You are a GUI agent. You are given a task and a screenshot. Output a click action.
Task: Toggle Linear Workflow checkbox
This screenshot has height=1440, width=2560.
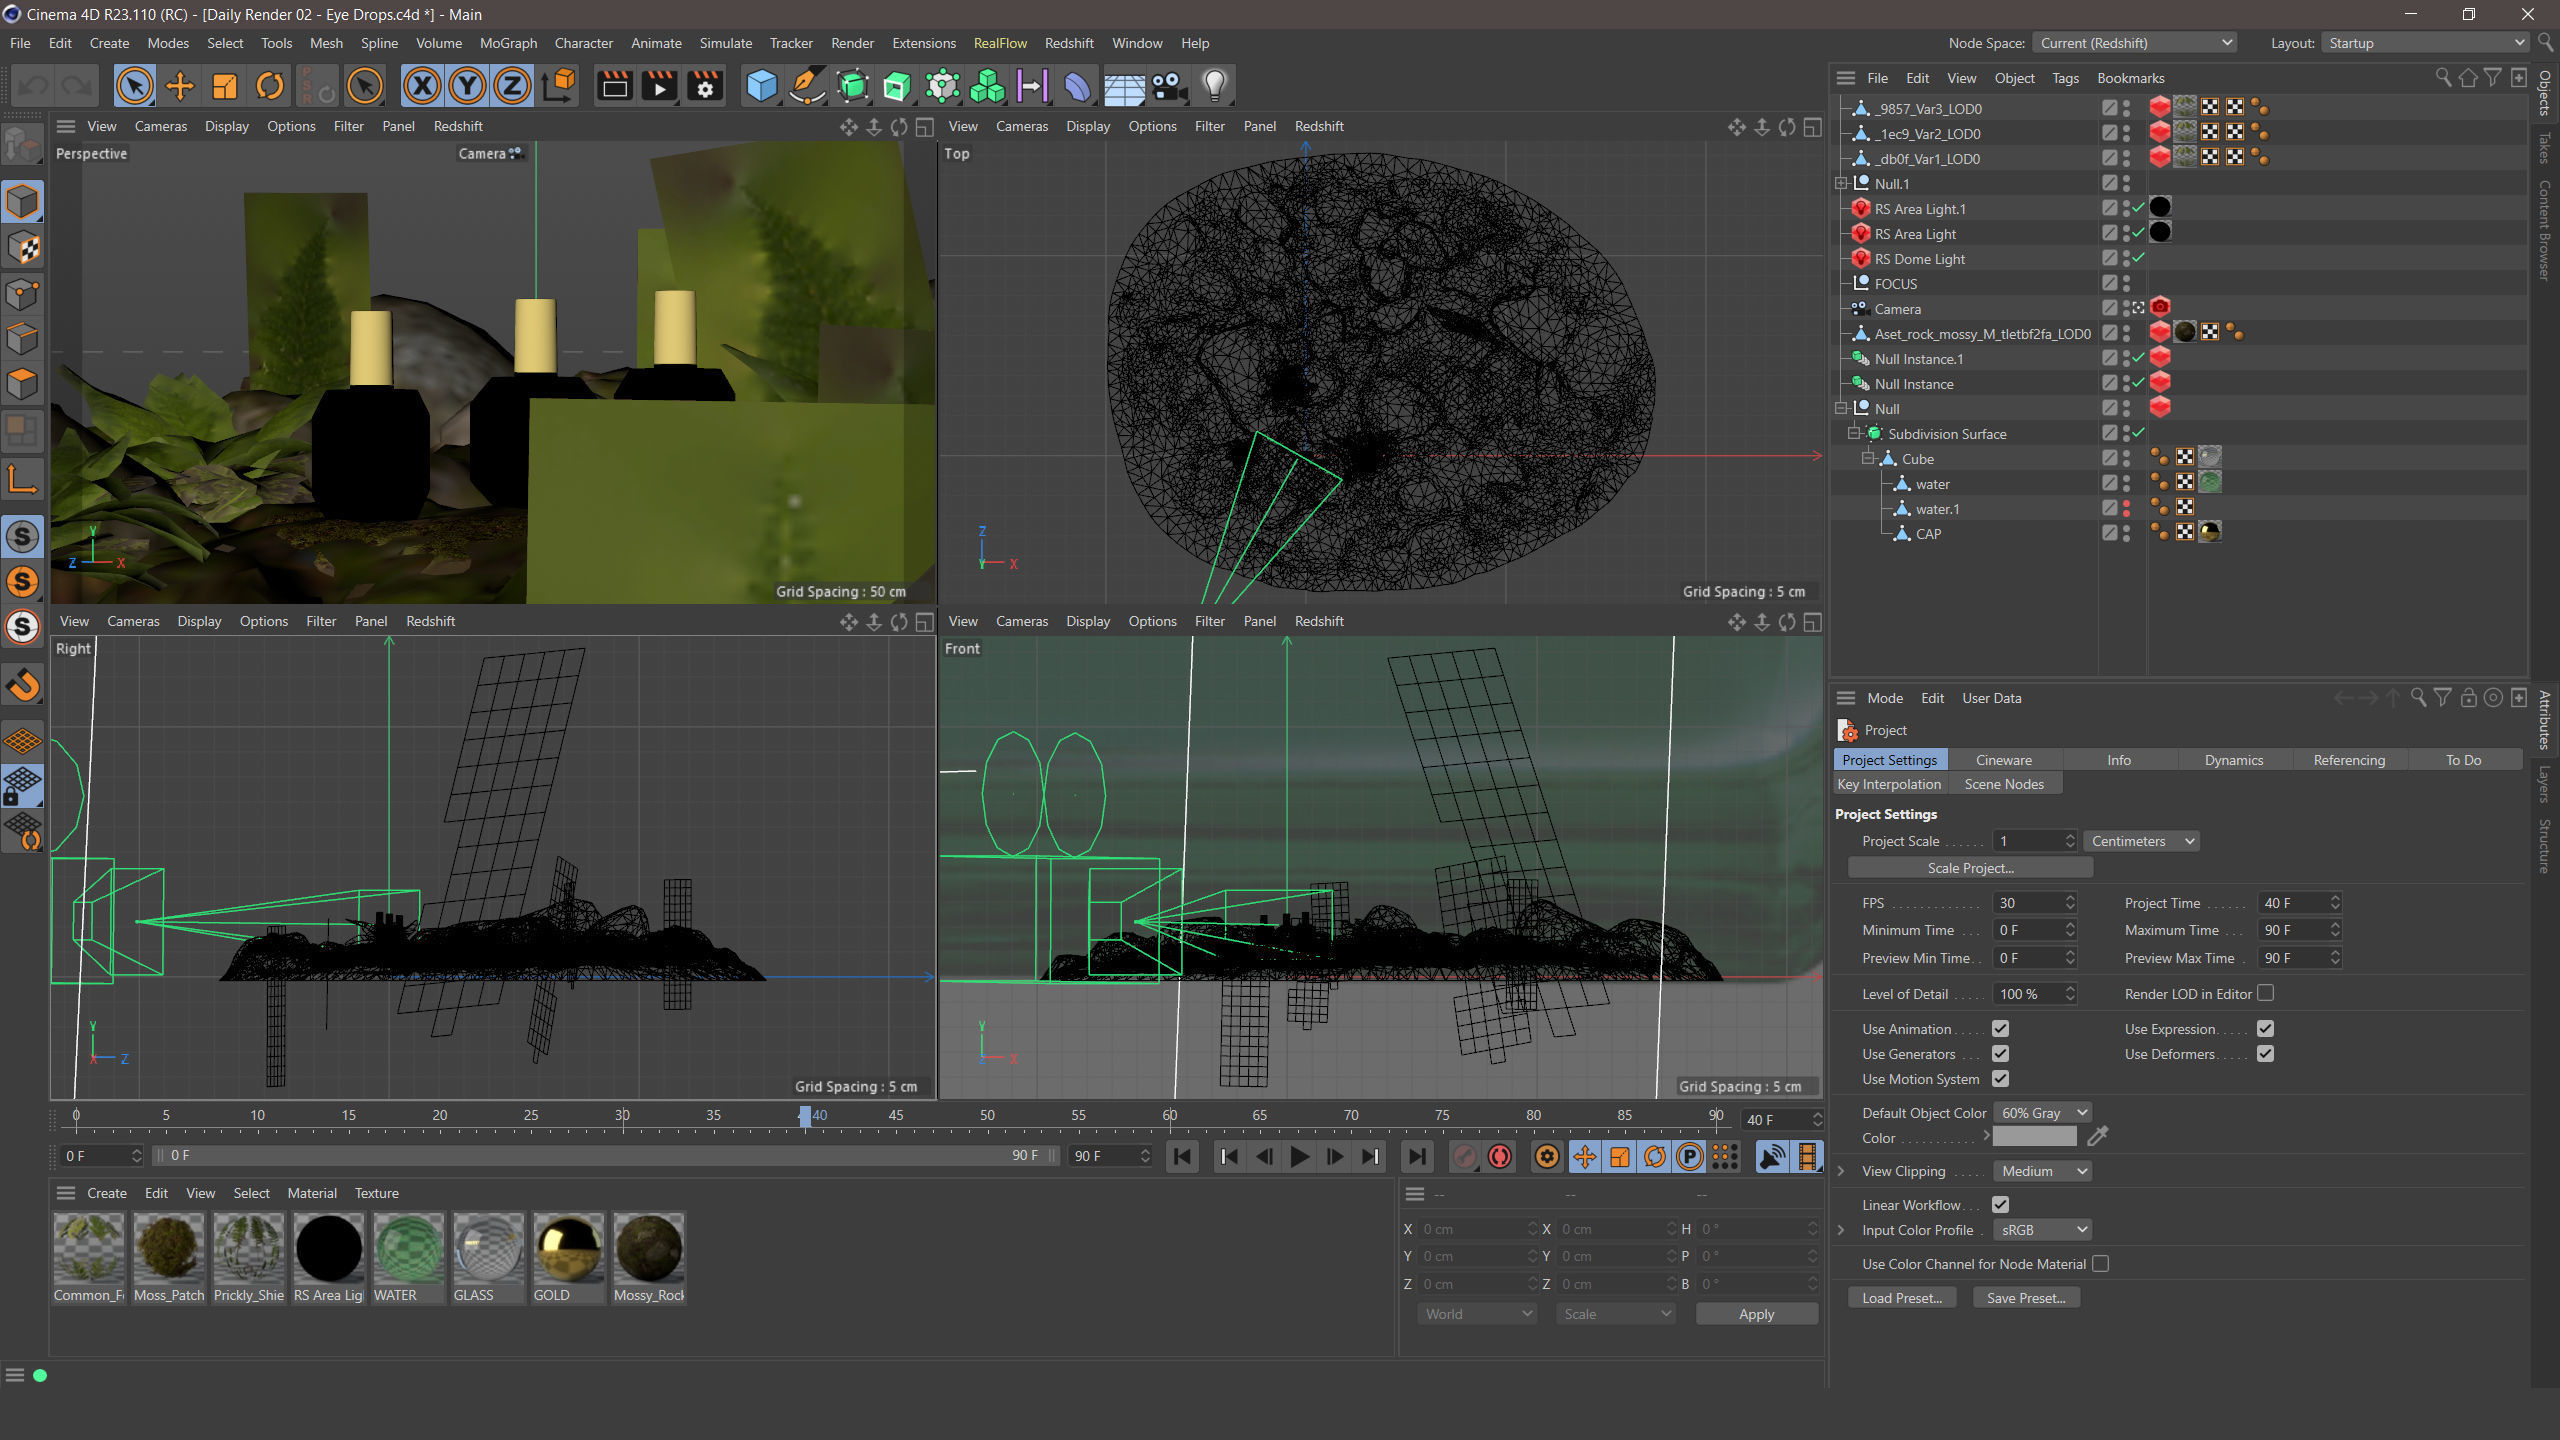tap(2000, 1205)
